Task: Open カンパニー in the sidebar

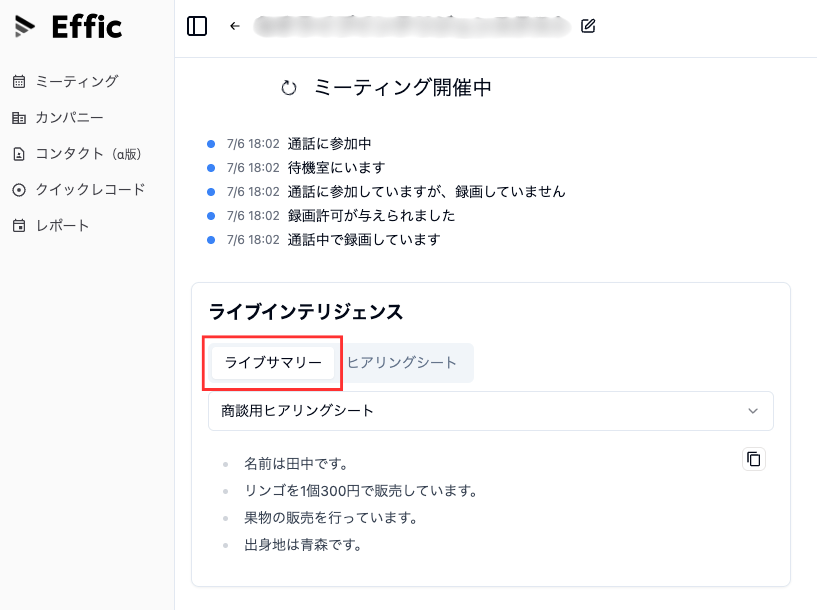Action: click(58, 118)
